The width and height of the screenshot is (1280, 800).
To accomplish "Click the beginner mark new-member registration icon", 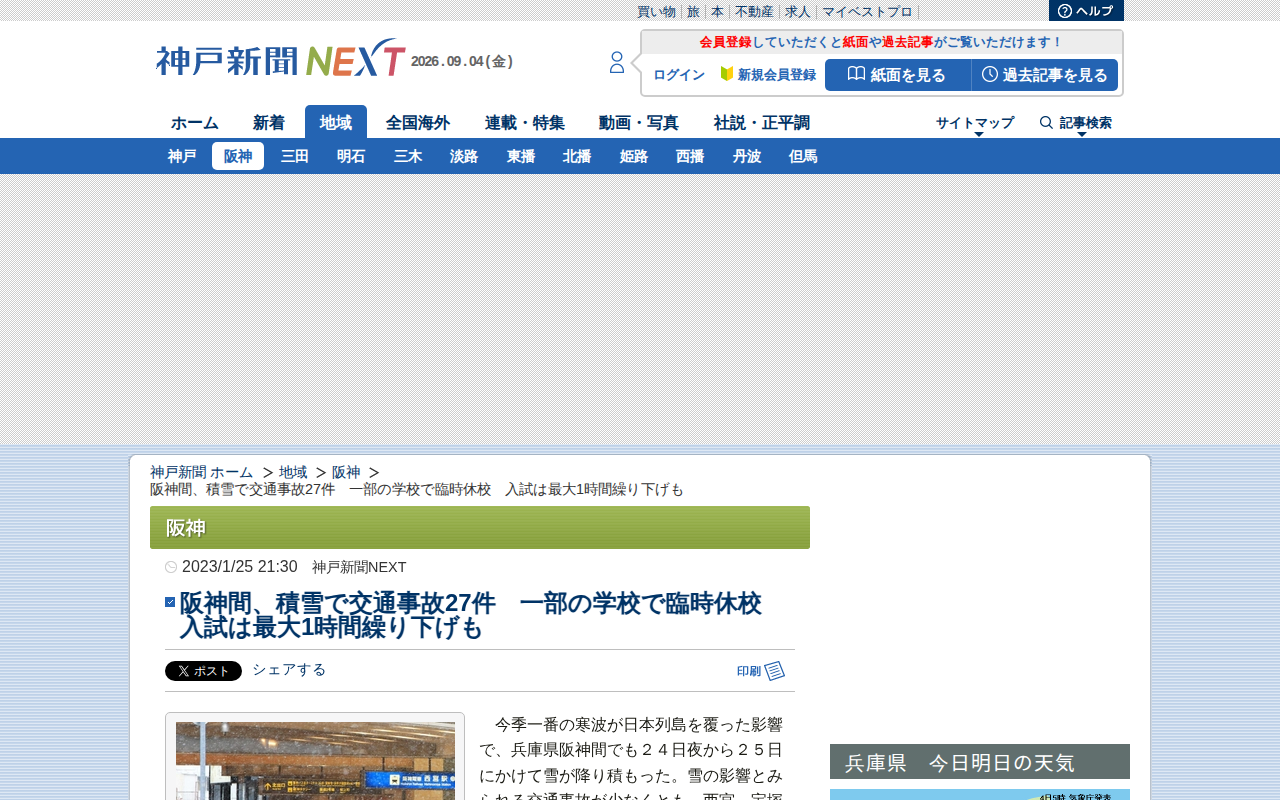I will point(727,74).
